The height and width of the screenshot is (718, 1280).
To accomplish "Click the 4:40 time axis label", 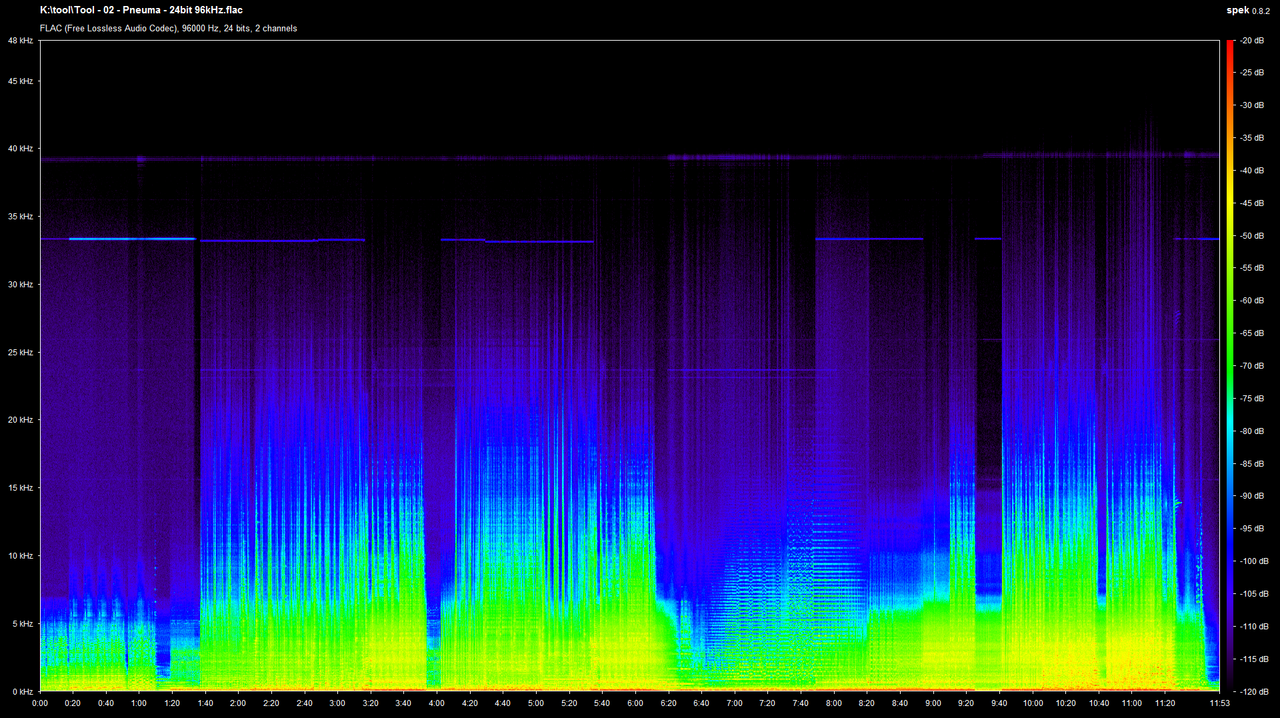I will coord(503,703).
